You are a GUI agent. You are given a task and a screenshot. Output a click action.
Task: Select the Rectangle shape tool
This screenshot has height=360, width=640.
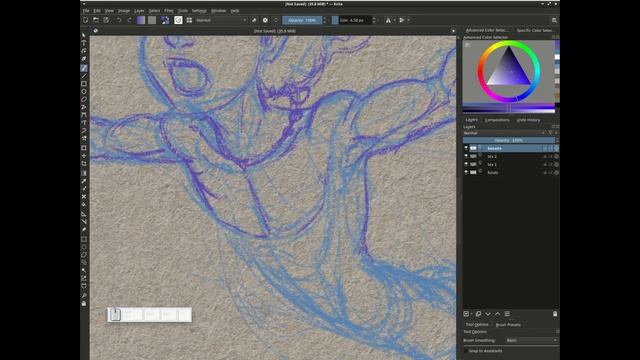click(84, 84)
